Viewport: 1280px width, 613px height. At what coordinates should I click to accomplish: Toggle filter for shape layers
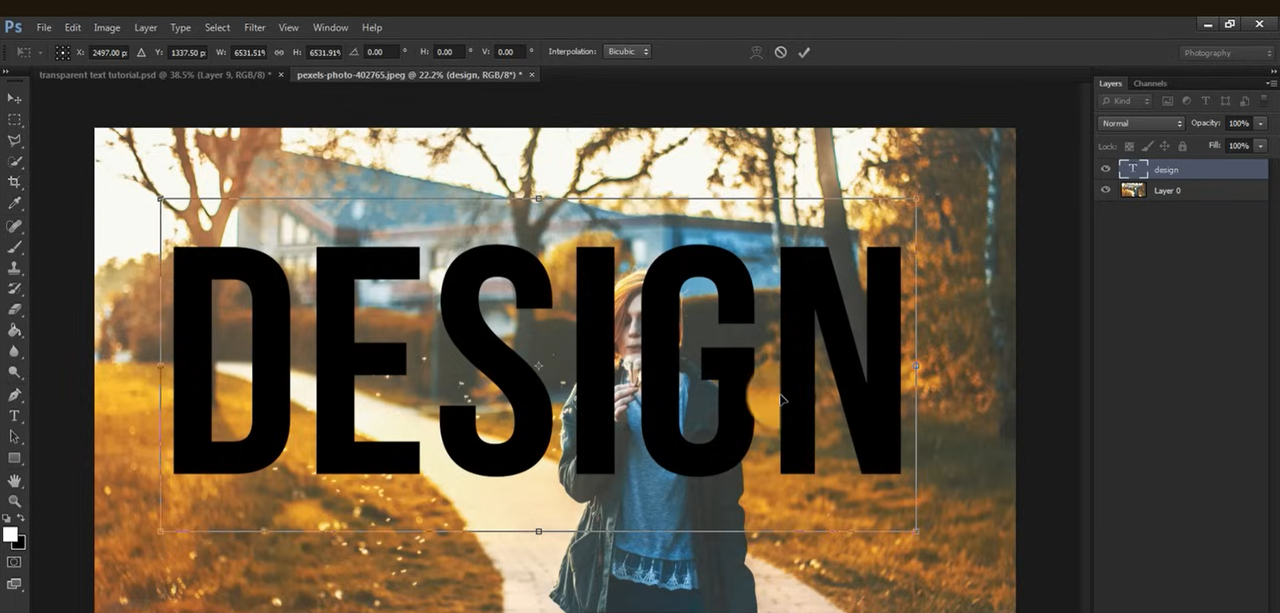(x=1225, y=101)
